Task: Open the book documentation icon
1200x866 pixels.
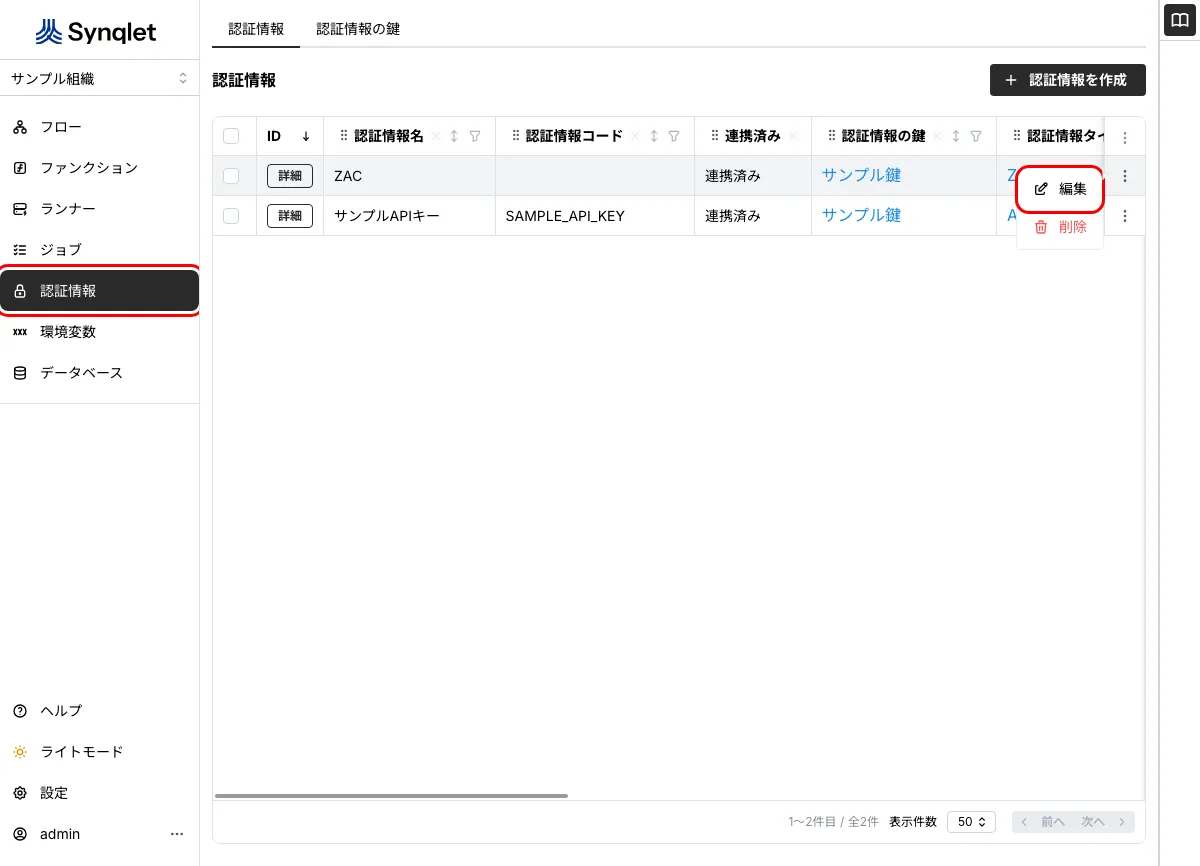Action: (1180, 20)
